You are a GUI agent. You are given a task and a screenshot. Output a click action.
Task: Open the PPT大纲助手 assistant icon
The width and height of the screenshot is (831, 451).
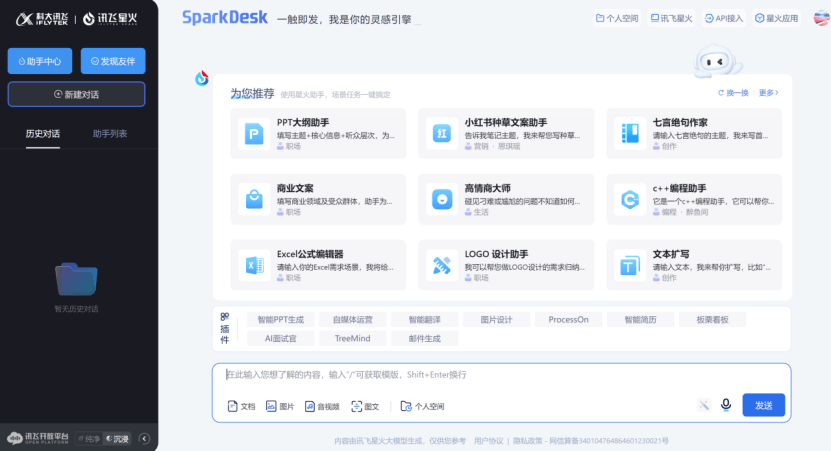[x=254, y=134]
